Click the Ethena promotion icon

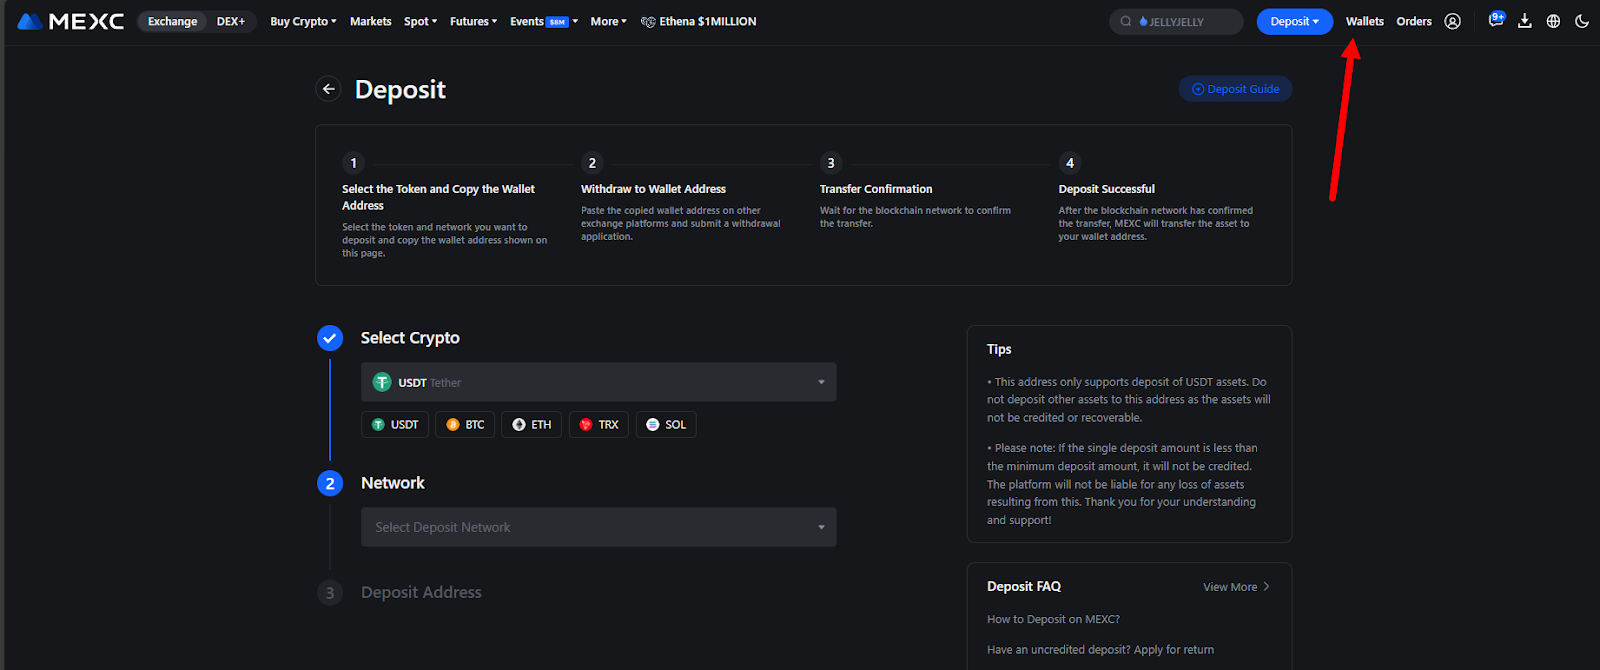(x=648, y=21)
